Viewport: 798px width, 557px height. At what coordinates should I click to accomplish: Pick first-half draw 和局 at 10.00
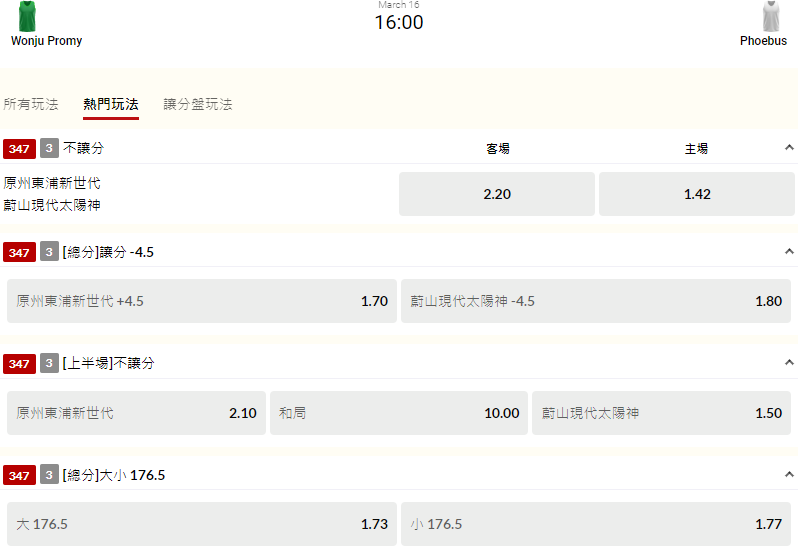pos(399,413)
